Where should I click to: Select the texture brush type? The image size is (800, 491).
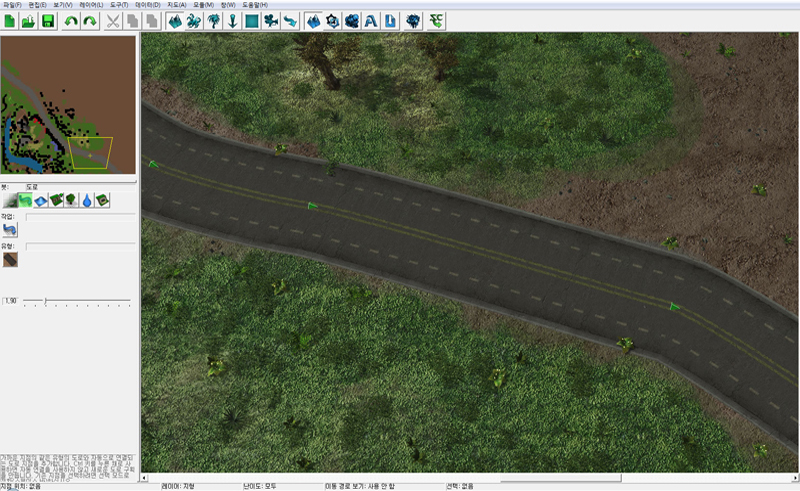[x=10, y=200]
